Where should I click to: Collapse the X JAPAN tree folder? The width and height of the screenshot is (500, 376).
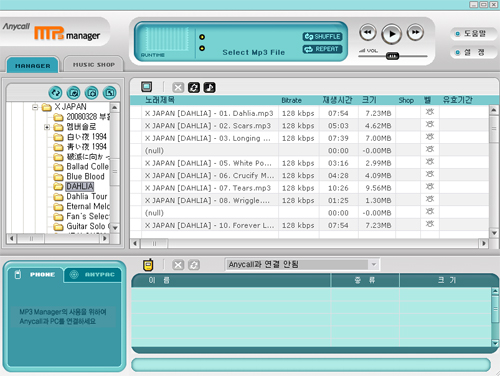tap(35, 107)
